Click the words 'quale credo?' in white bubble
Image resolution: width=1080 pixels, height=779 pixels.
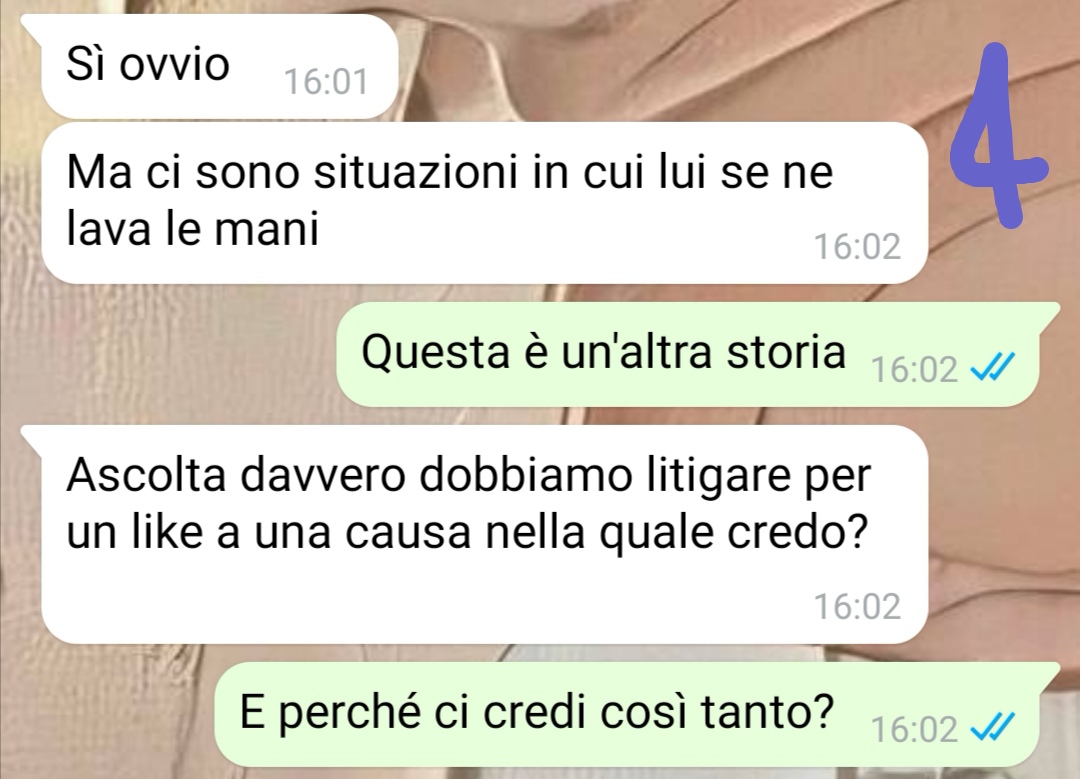(x=731, y=533)
